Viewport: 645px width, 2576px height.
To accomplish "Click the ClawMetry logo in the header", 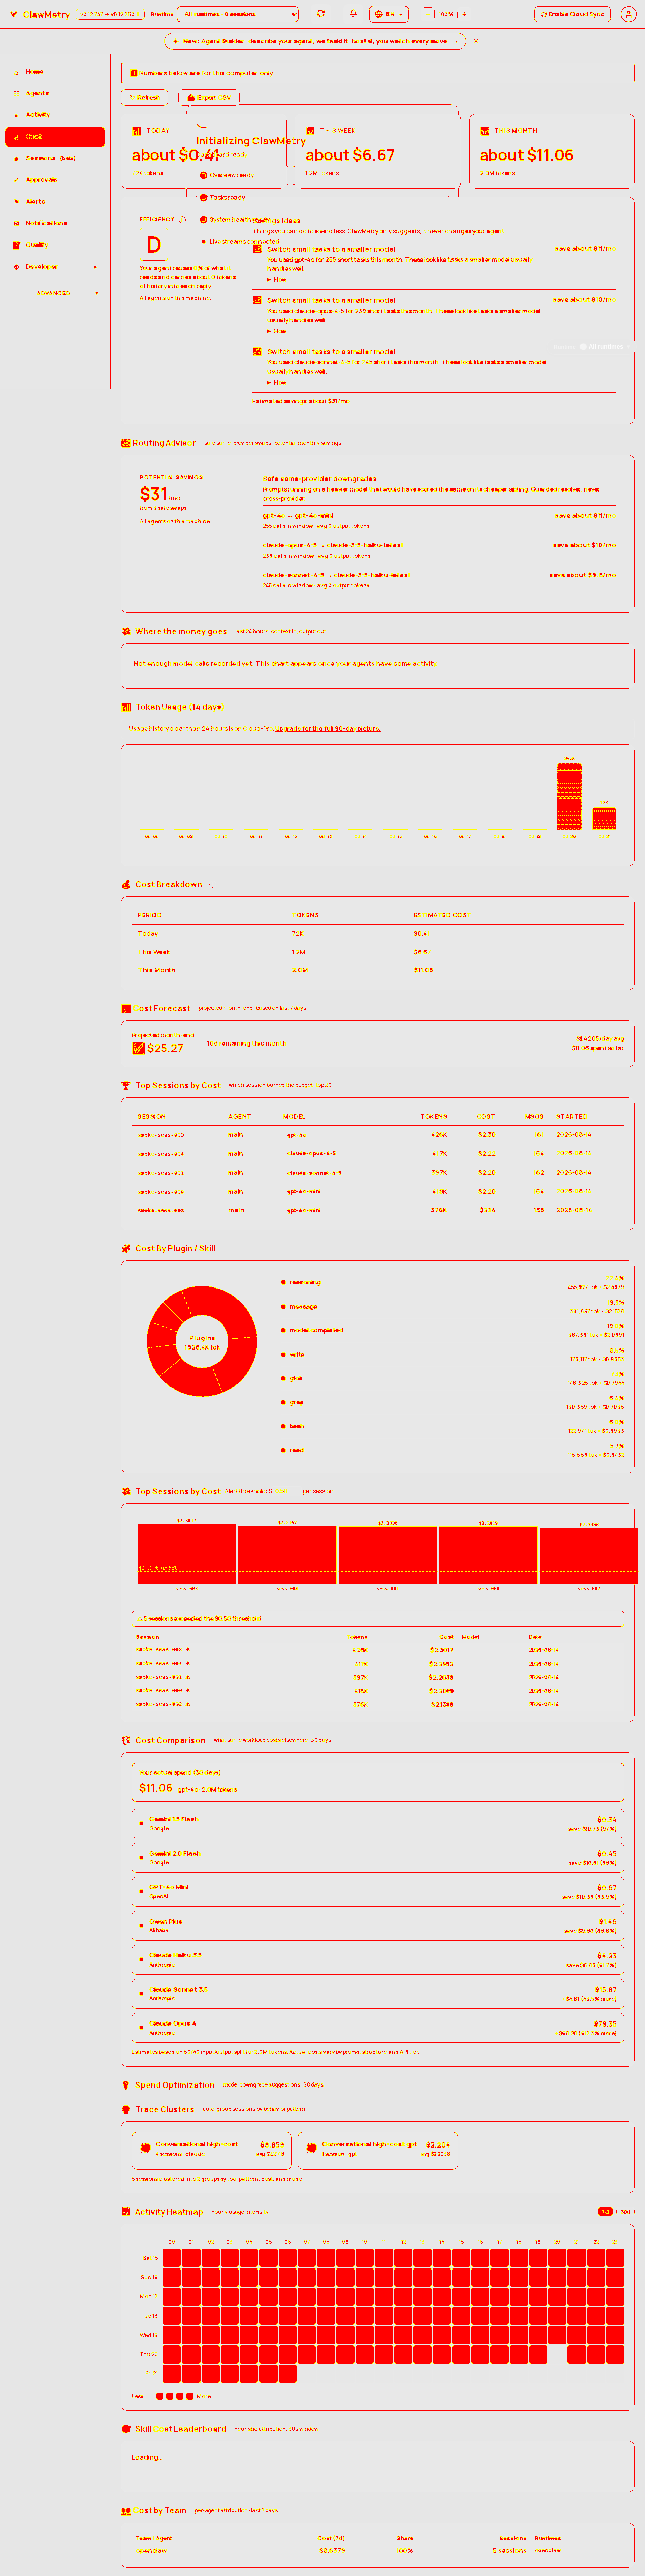I will [x=39, y=14].
